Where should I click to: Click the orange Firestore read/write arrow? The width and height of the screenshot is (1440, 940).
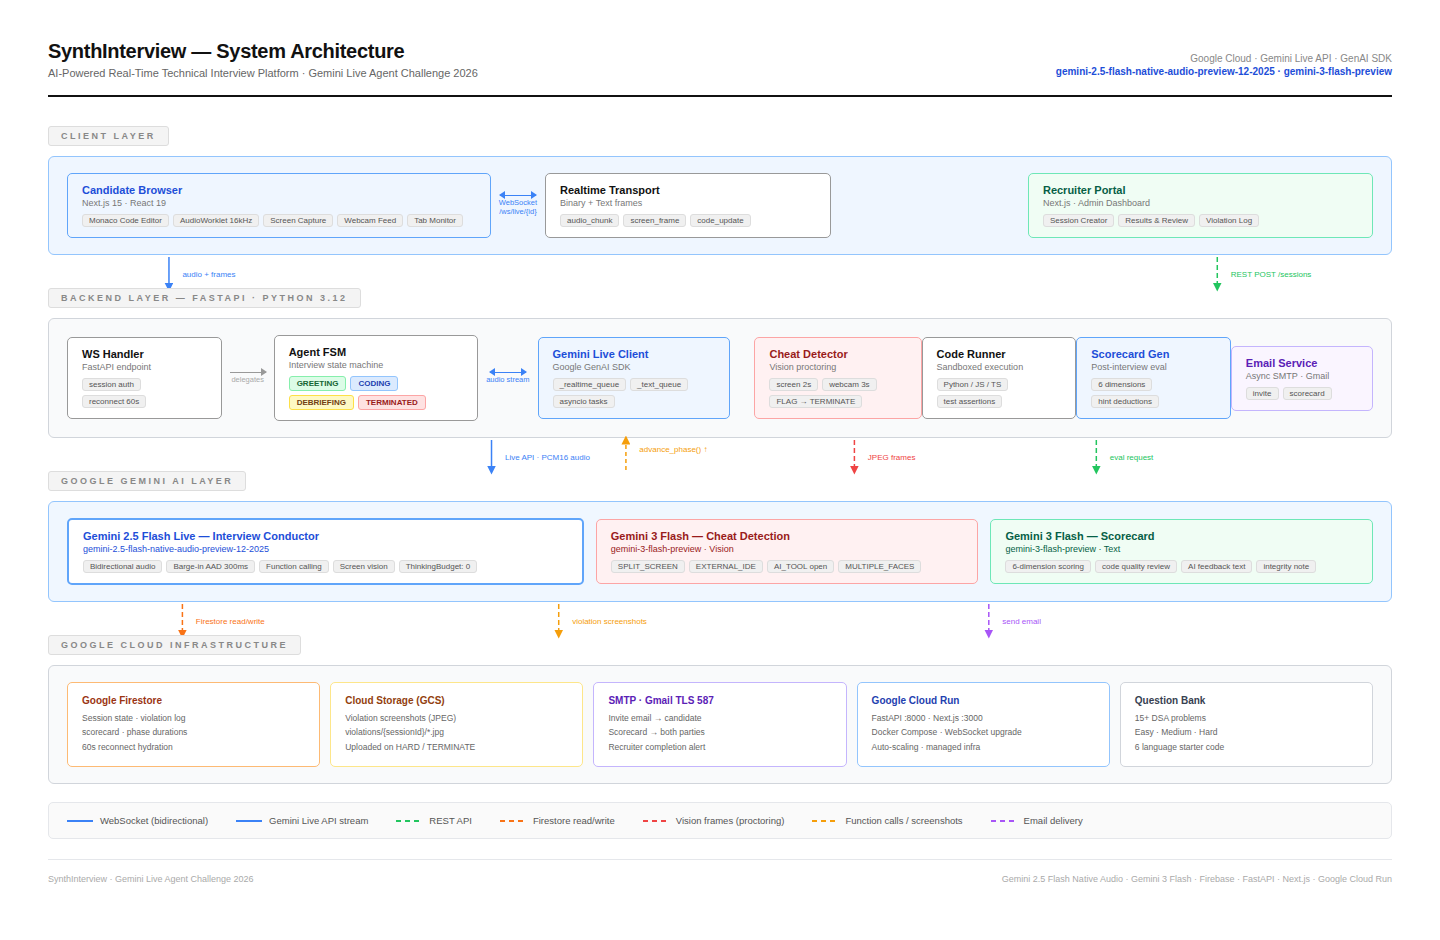(182, 620)
